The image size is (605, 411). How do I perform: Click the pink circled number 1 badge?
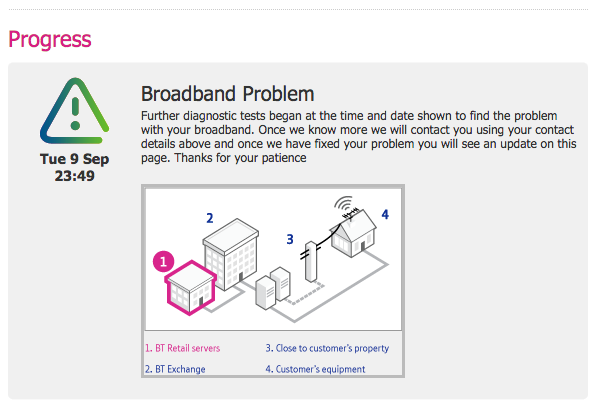[x=165, y=262]
